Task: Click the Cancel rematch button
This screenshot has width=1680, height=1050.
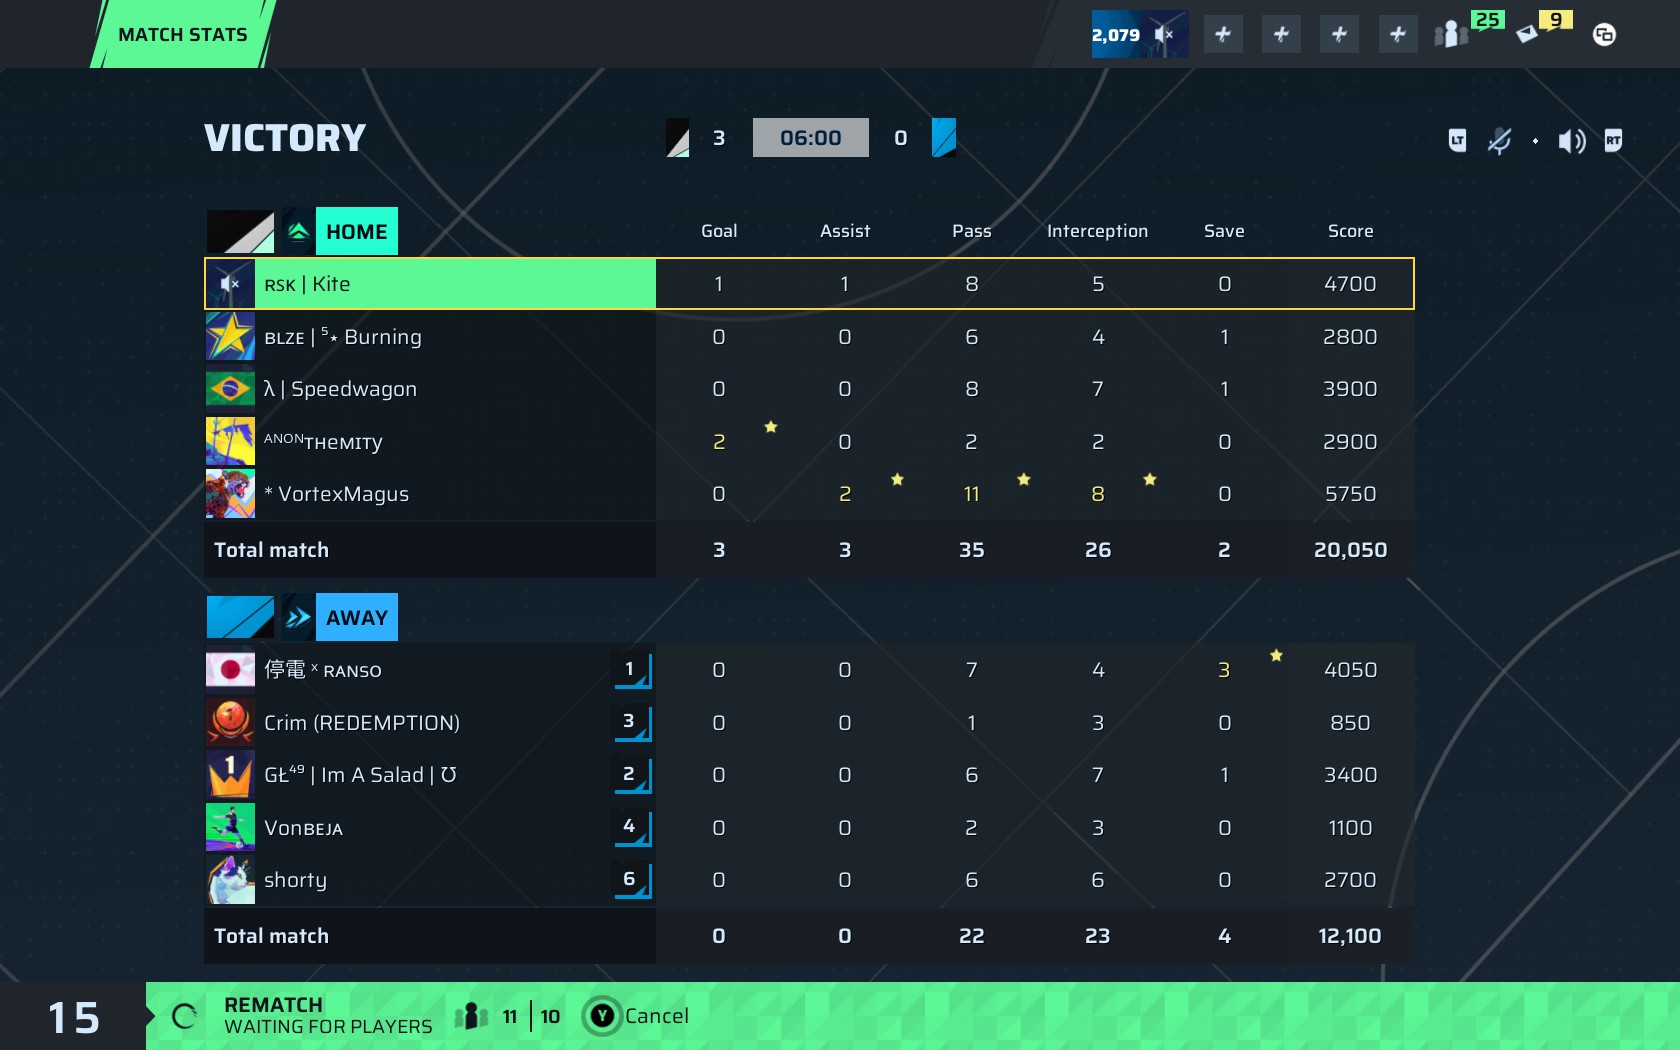Action: pos(637,1016)
